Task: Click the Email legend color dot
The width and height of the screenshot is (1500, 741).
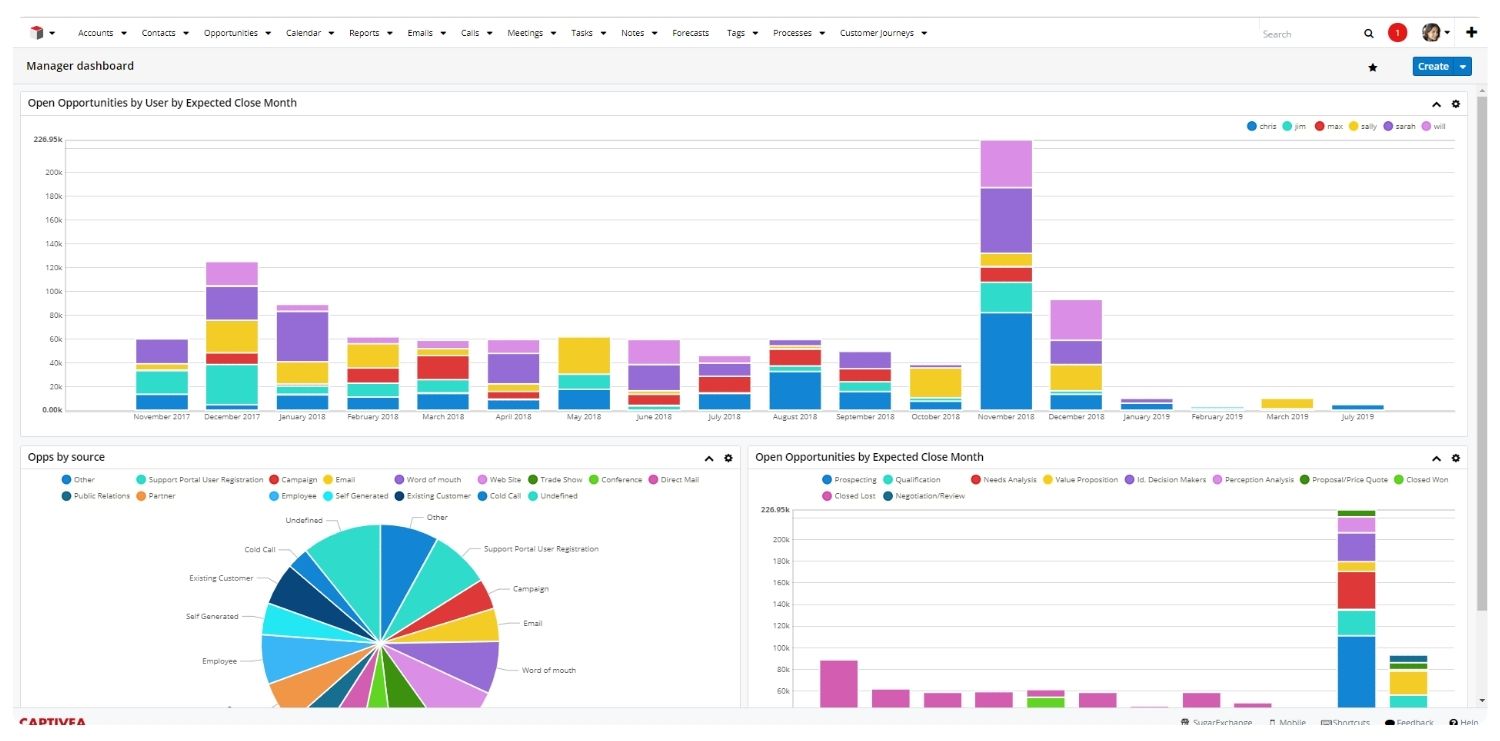Action: point(326,480)
